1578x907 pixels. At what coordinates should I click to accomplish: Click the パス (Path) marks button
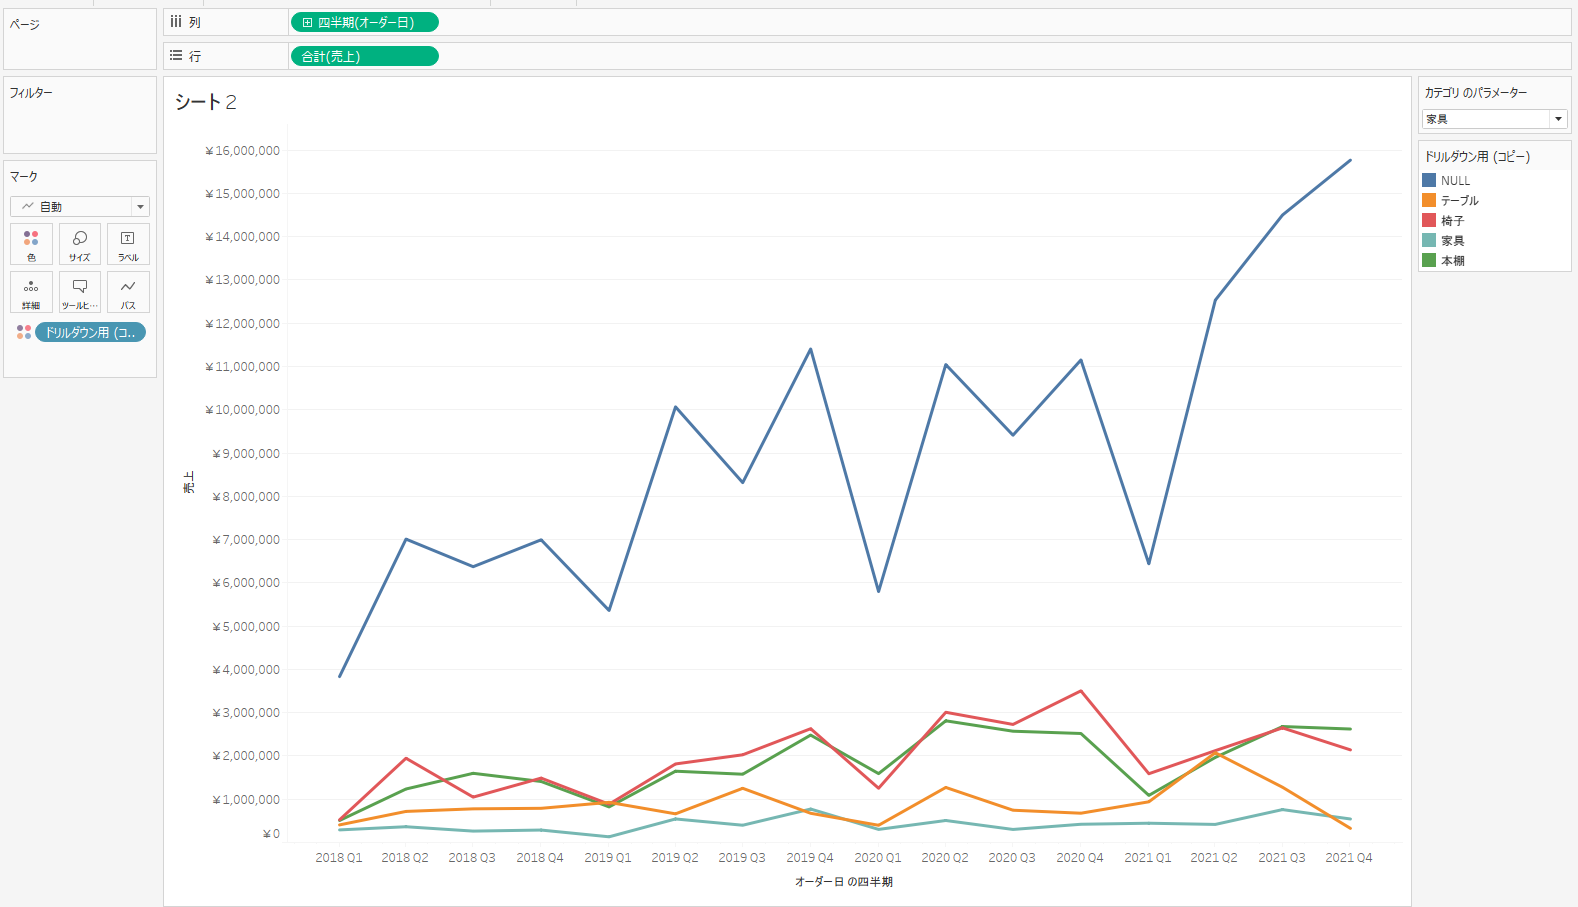(128, 292)
